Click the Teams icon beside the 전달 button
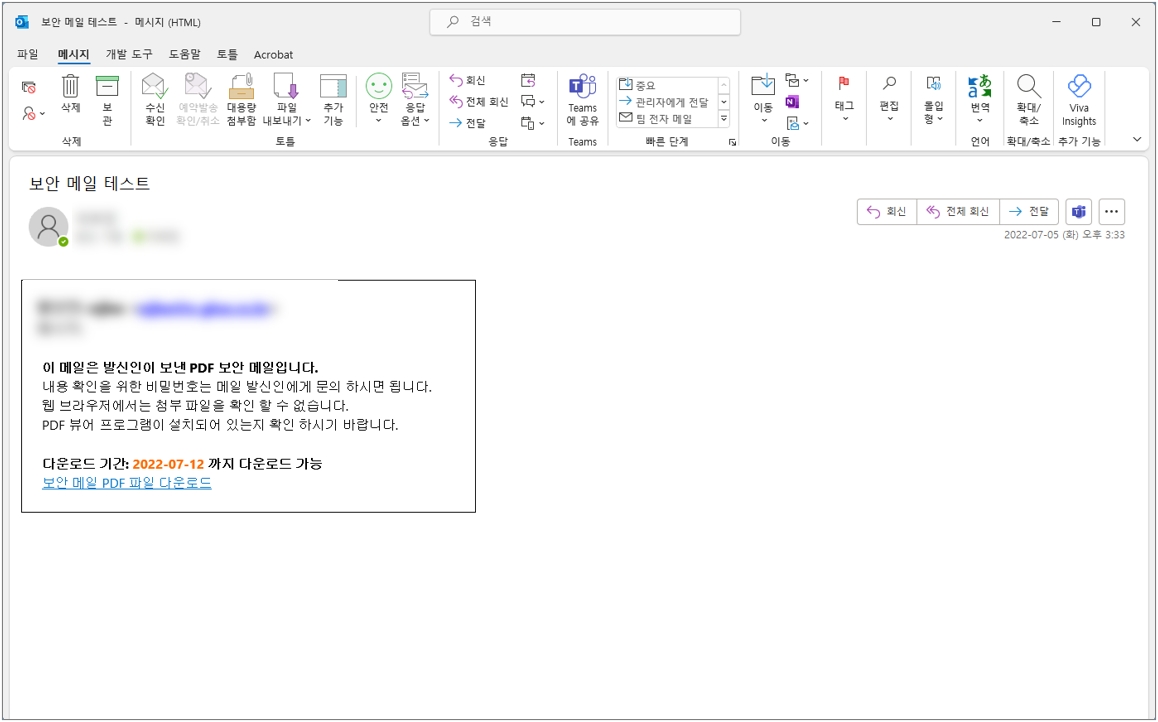The width and height of the screenshot is (1158, 722). (1078, 212)
